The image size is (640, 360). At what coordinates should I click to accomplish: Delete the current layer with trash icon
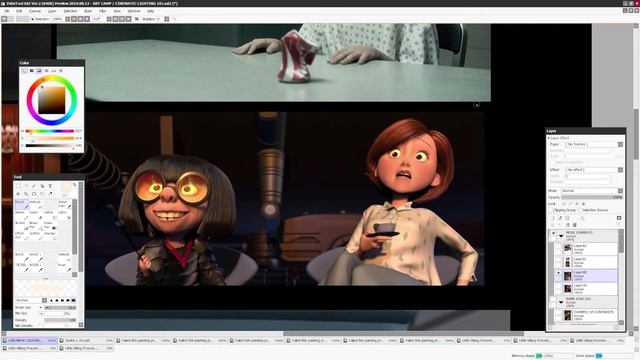coord(575,225)
